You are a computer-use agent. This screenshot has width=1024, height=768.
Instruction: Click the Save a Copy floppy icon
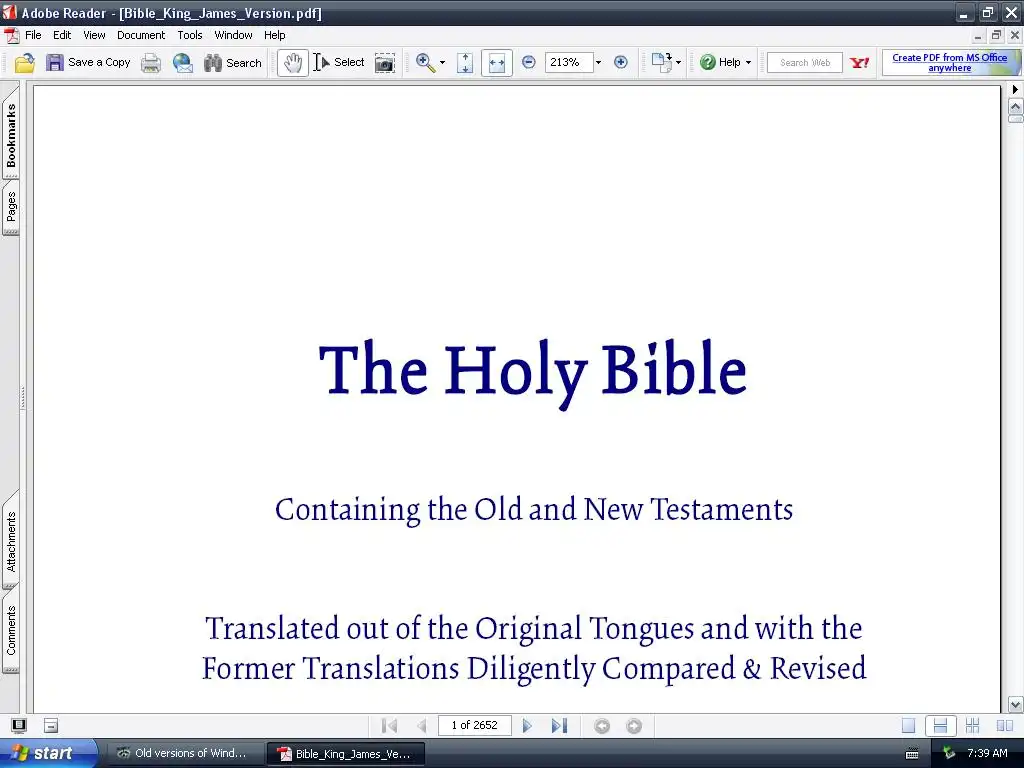coord(55,63)
